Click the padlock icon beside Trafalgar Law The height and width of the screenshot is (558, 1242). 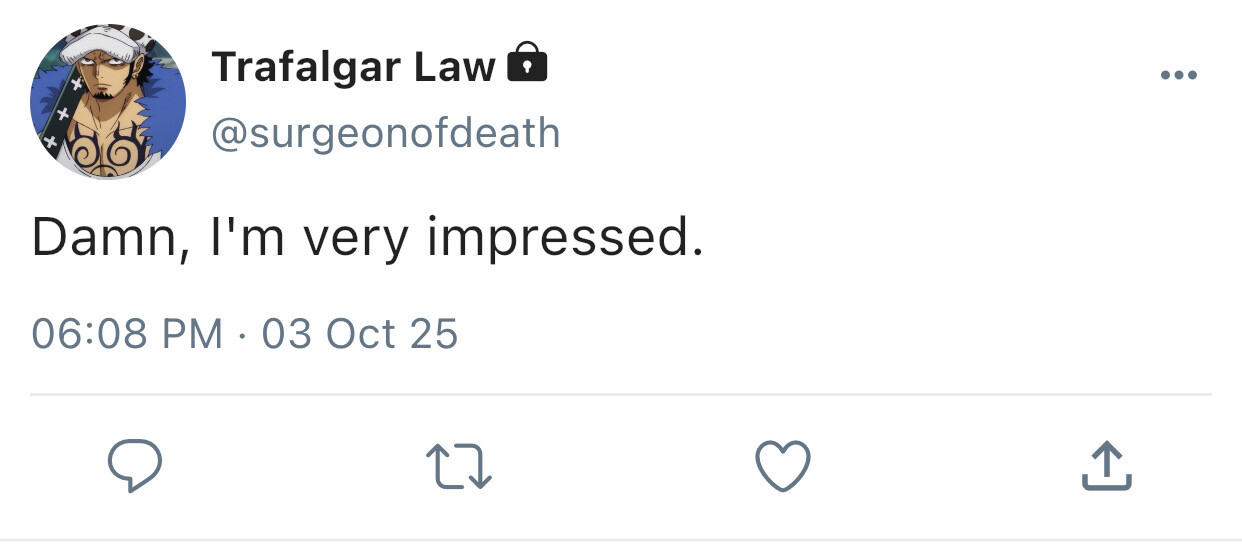(x=528, y=64)
